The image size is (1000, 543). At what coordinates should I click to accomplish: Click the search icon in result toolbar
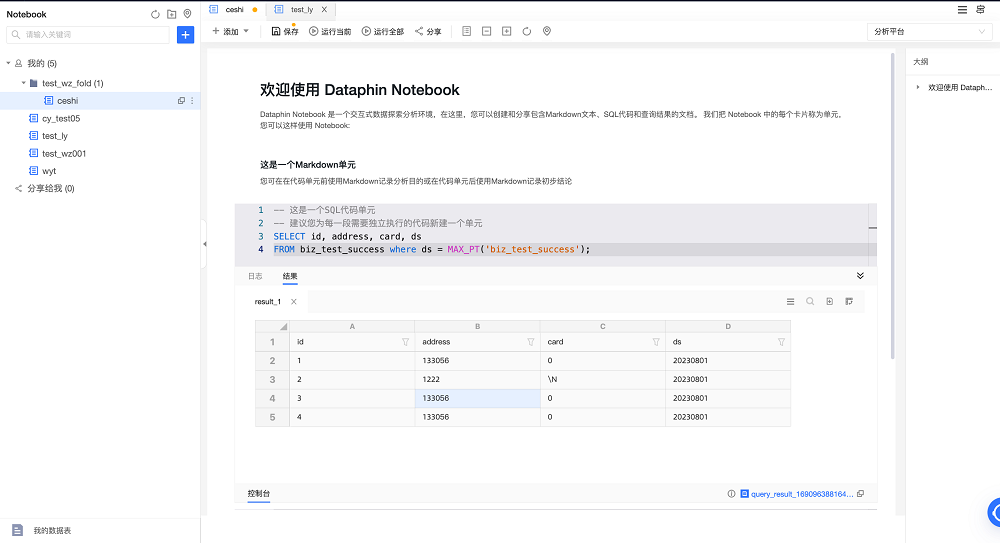810,301
